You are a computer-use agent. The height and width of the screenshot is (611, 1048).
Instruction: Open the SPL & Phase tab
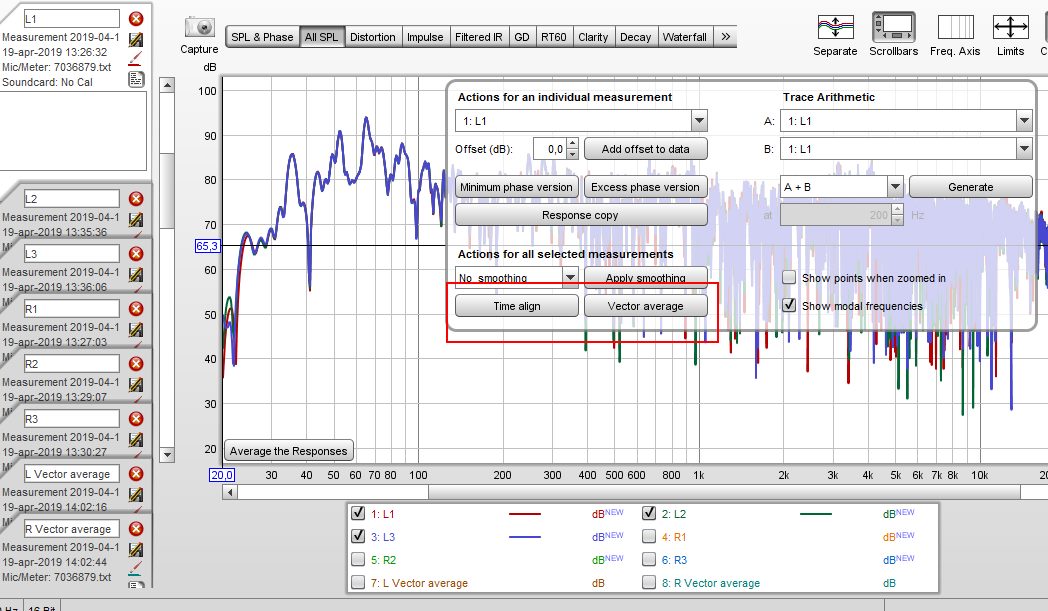(x=262, y=37)
